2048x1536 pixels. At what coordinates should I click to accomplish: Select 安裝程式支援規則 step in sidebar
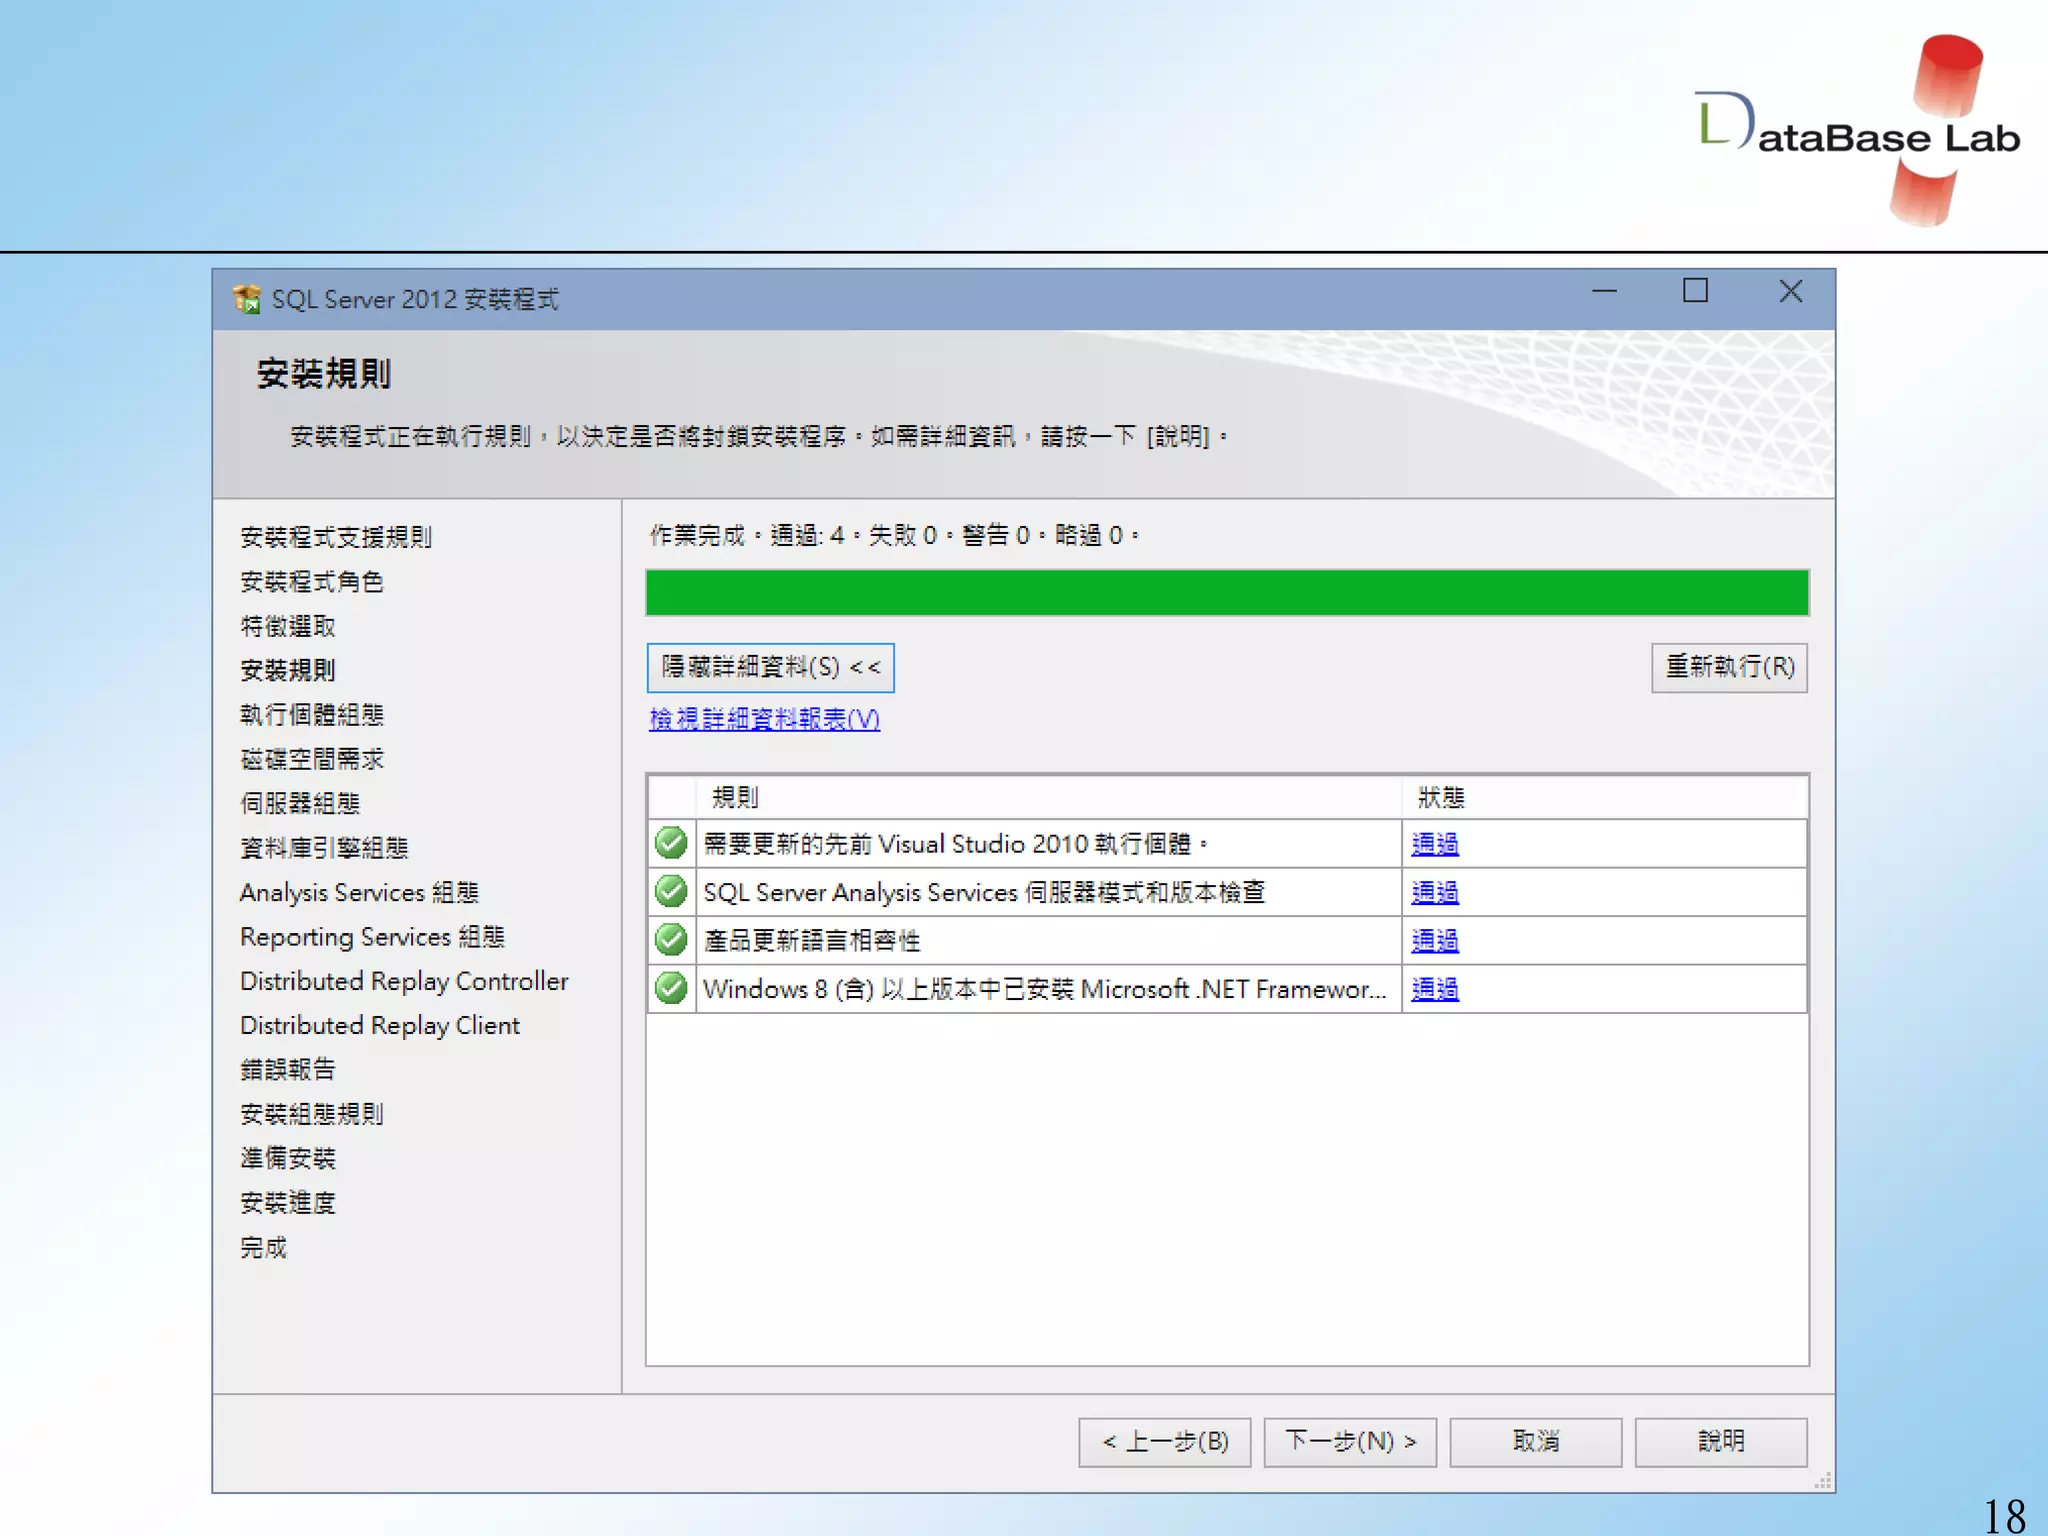(x=336, y=537)
